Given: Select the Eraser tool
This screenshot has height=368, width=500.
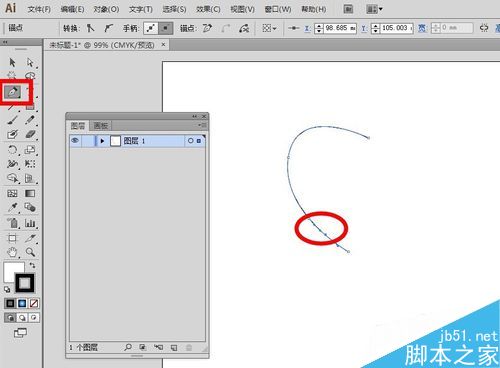Looking at the screenshot, I should [30, 134].
